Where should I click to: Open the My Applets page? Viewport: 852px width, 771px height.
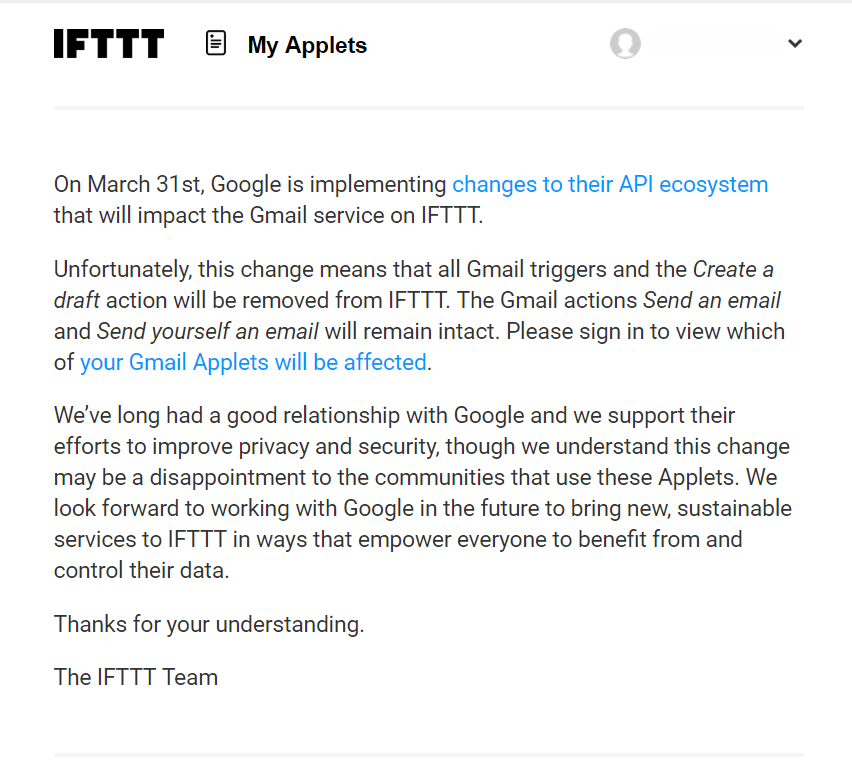pyautogui.click(x=307, y=45)
